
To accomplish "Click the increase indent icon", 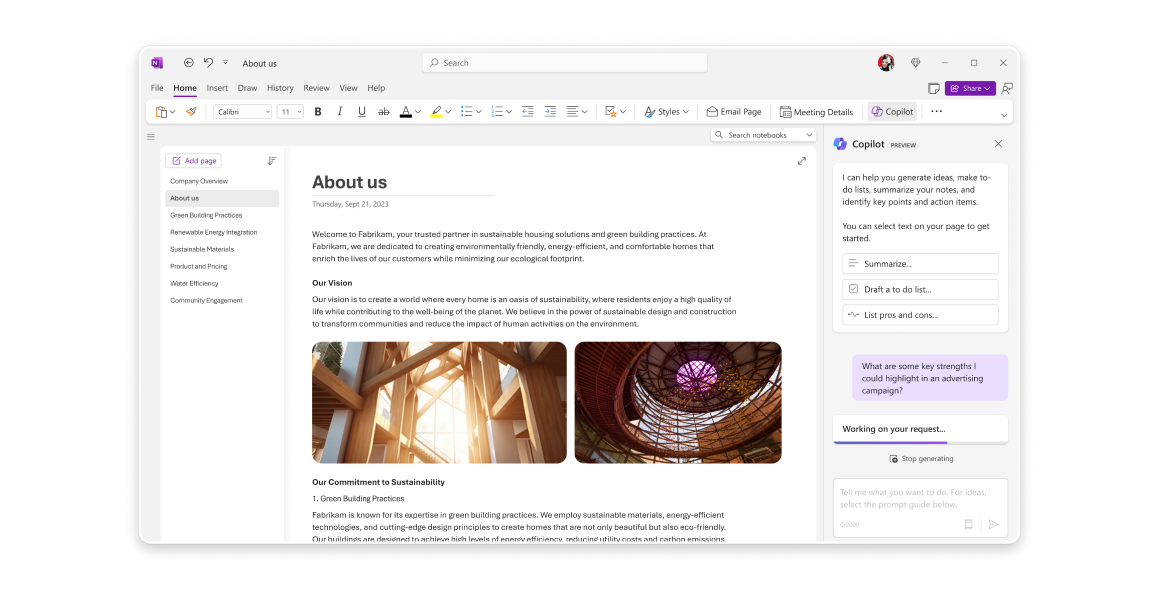I will pos(550,112).
